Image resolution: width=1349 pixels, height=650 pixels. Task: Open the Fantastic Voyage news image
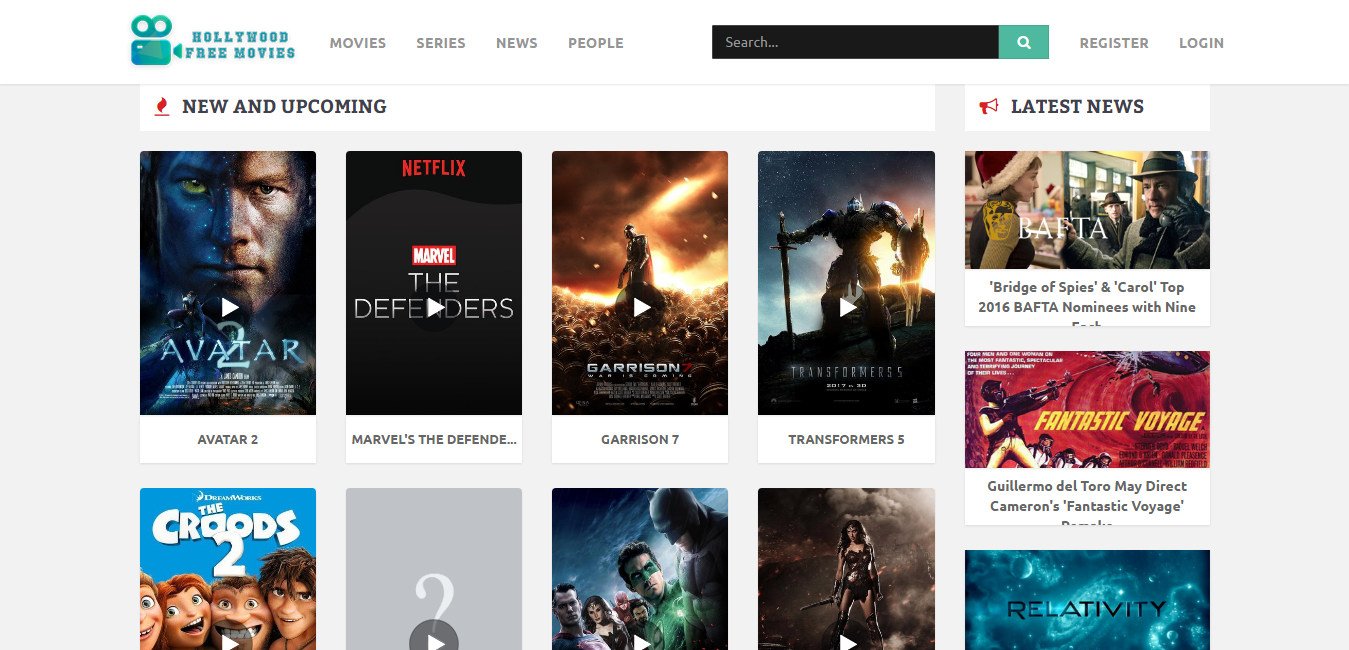[x=1087, y=409]
